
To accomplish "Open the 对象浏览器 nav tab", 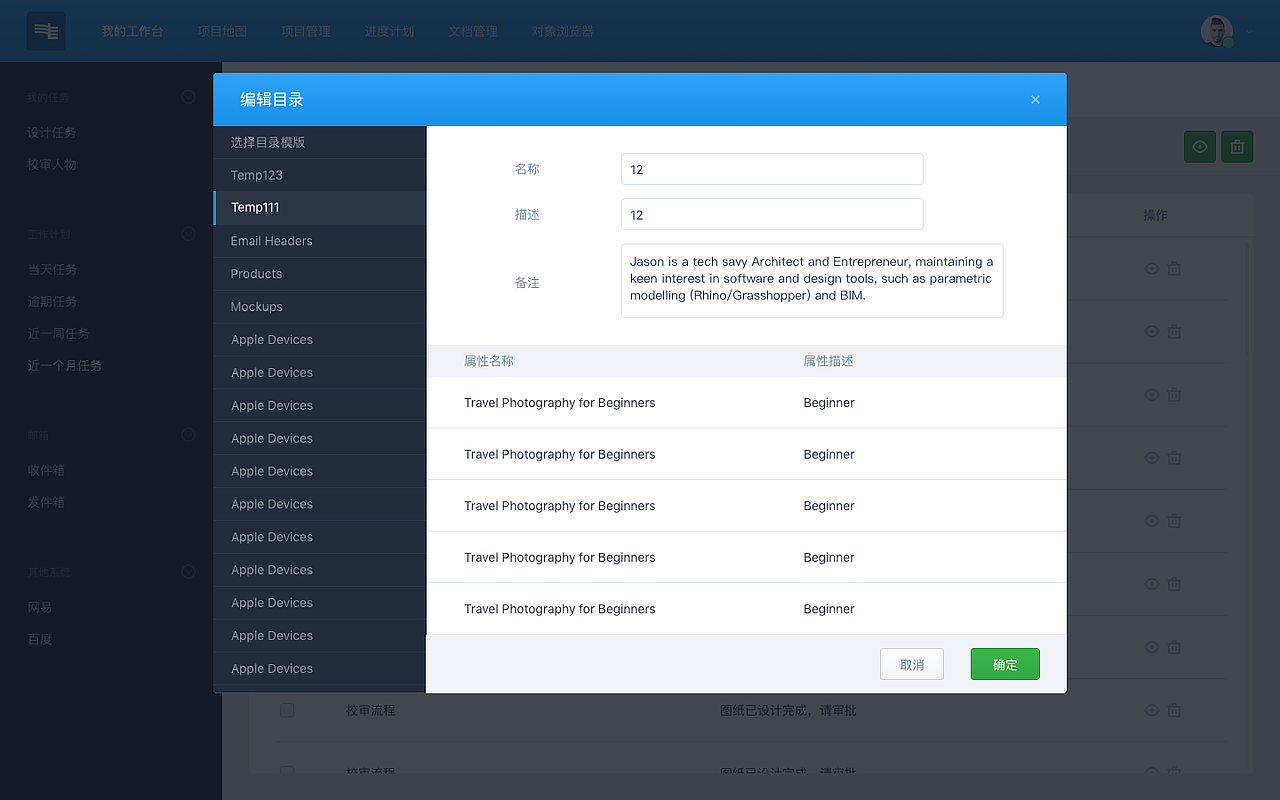I will (x=563, y=32).
